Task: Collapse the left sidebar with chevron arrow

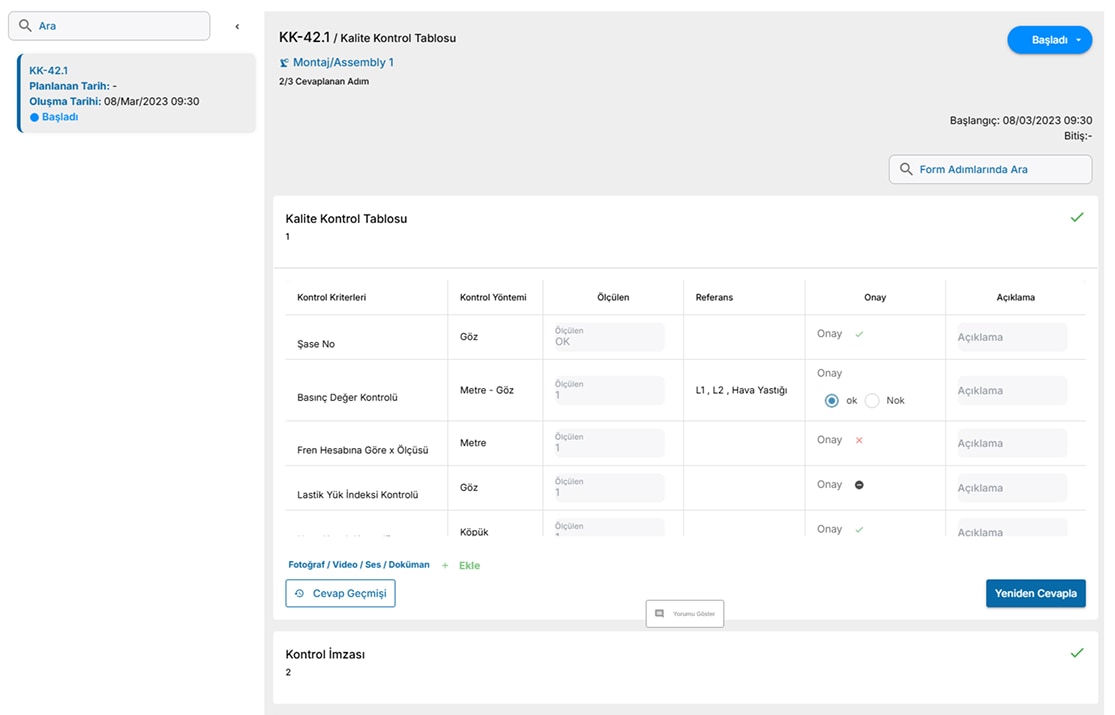Action: (237, 26)
